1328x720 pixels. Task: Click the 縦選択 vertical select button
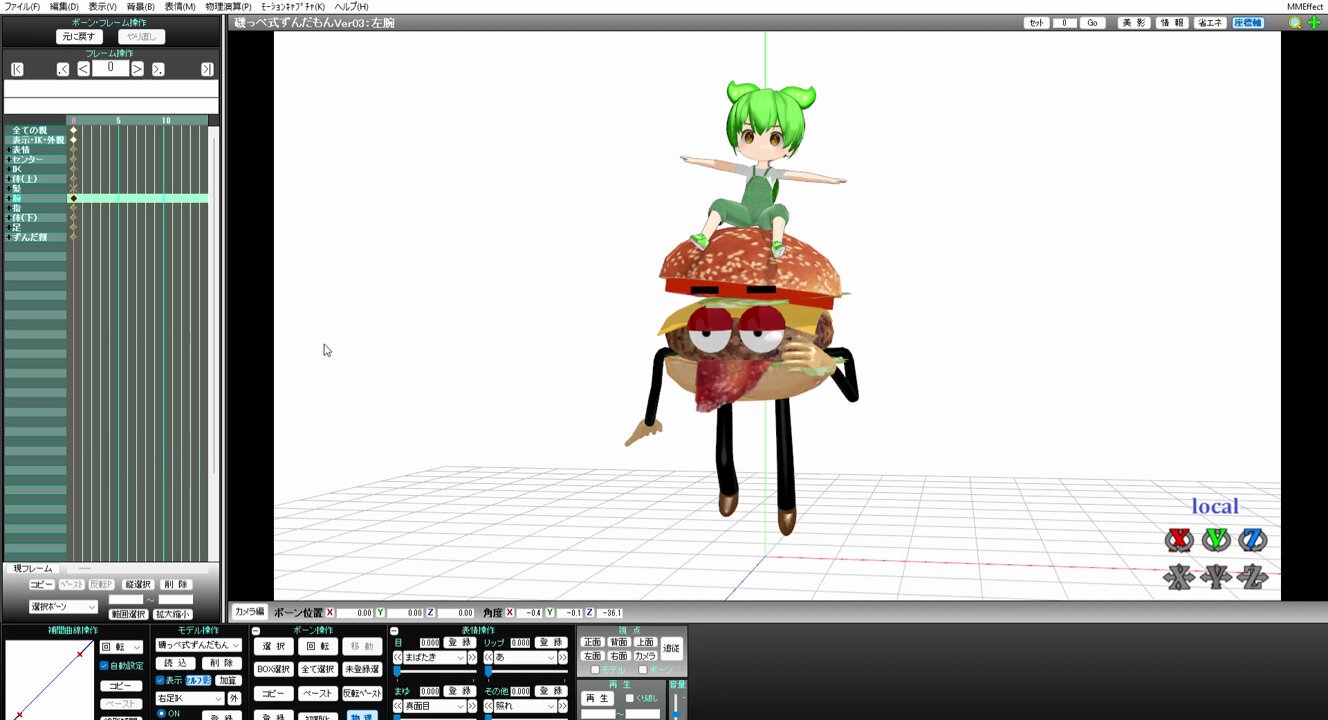[137, 585]
